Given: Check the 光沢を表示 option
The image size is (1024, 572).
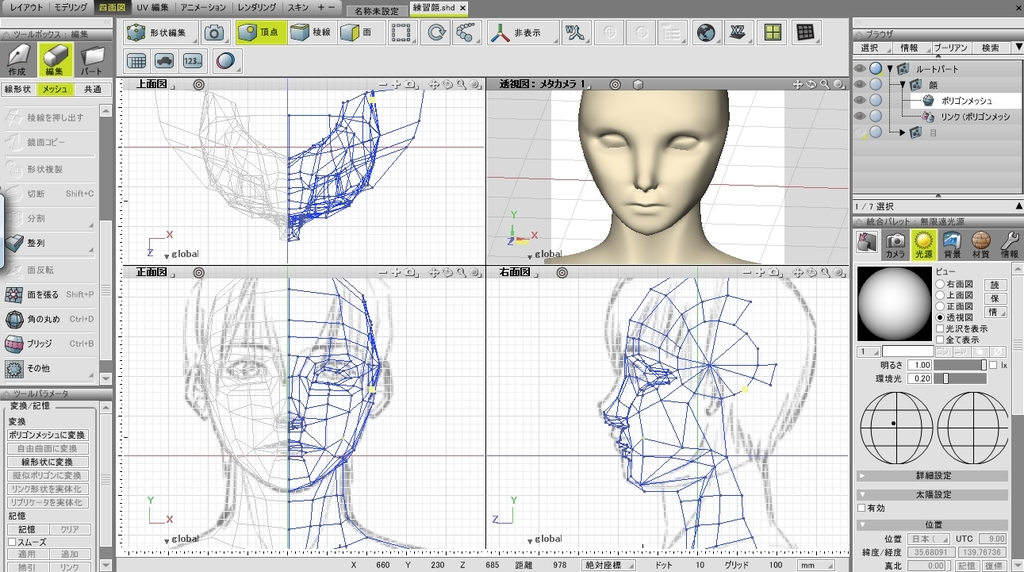Looking at the screenshot, I should pyautogui.click(x=940, y=328).
